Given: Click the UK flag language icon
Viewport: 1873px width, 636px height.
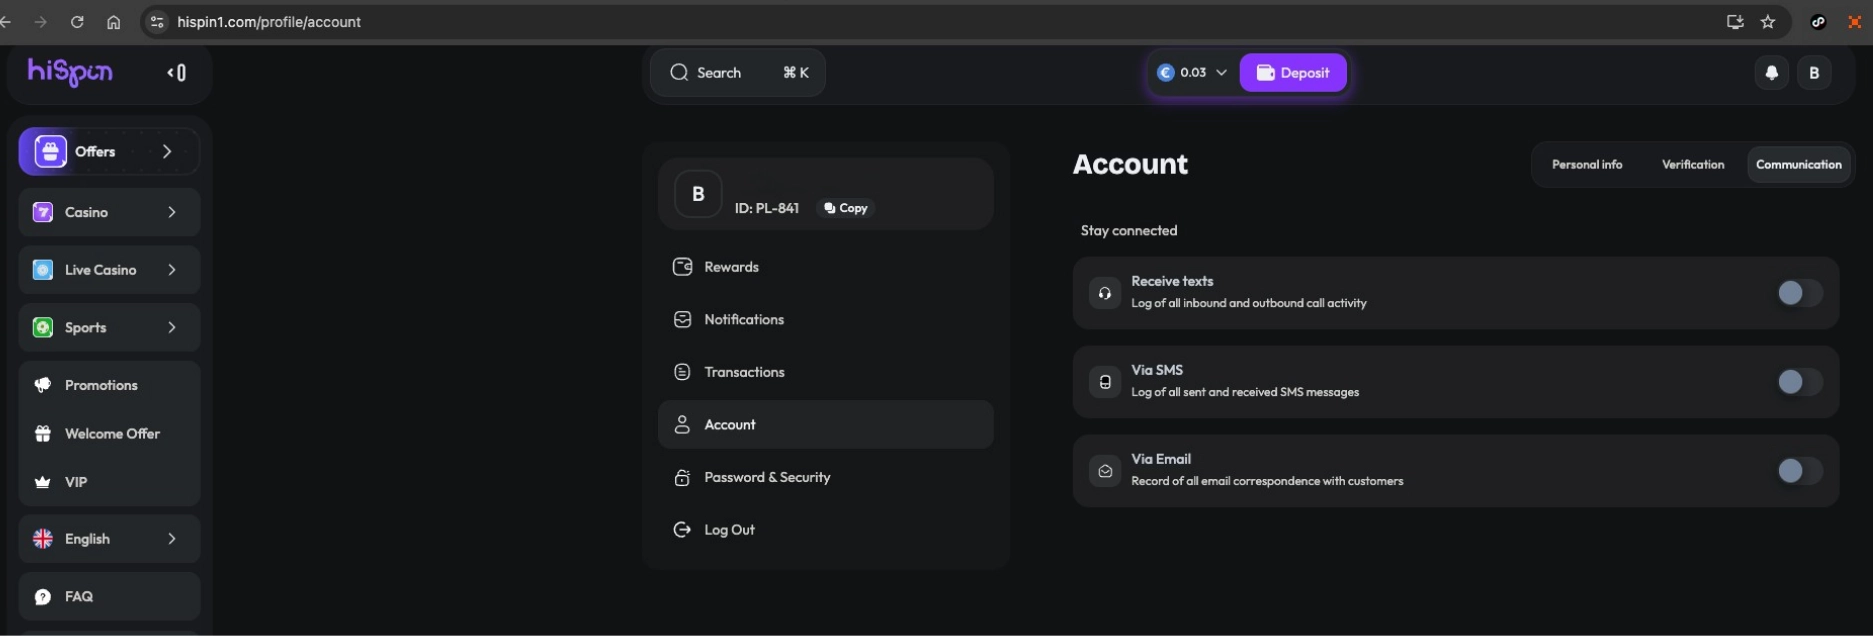Looking at the screenshot, I should tap(43, 539).
